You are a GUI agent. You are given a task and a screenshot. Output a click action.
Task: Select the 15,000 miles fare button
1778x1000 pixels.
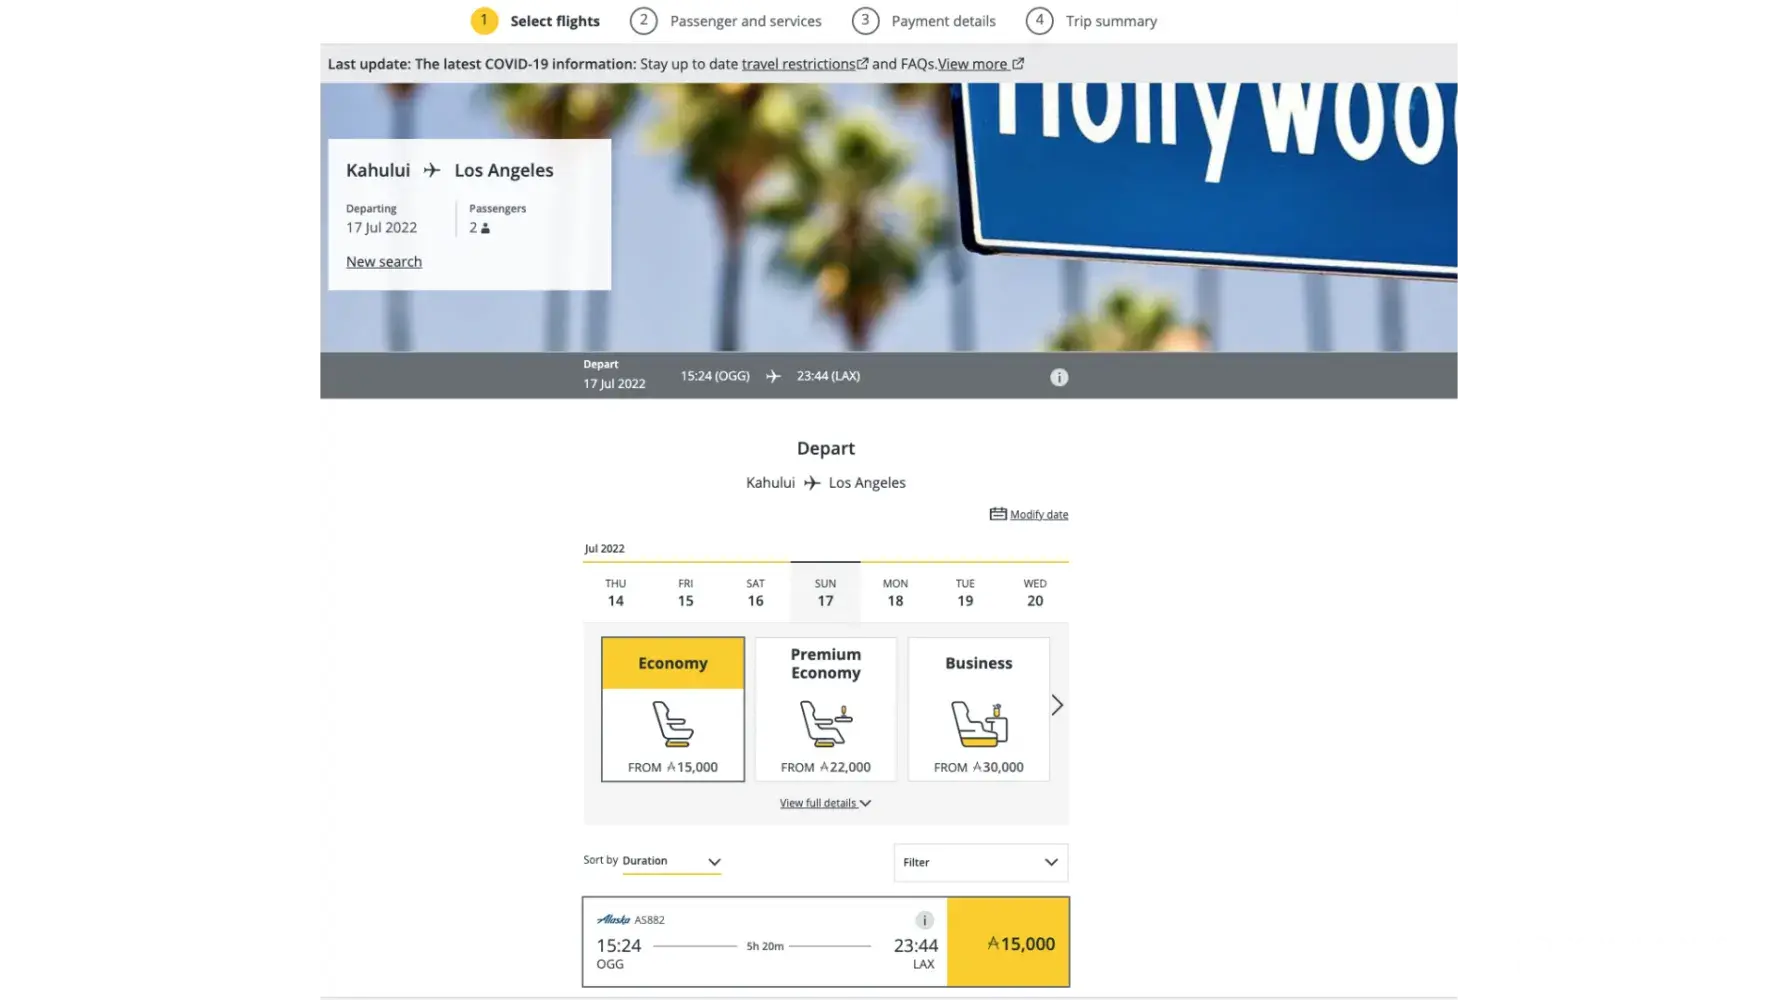(1008, 942)
